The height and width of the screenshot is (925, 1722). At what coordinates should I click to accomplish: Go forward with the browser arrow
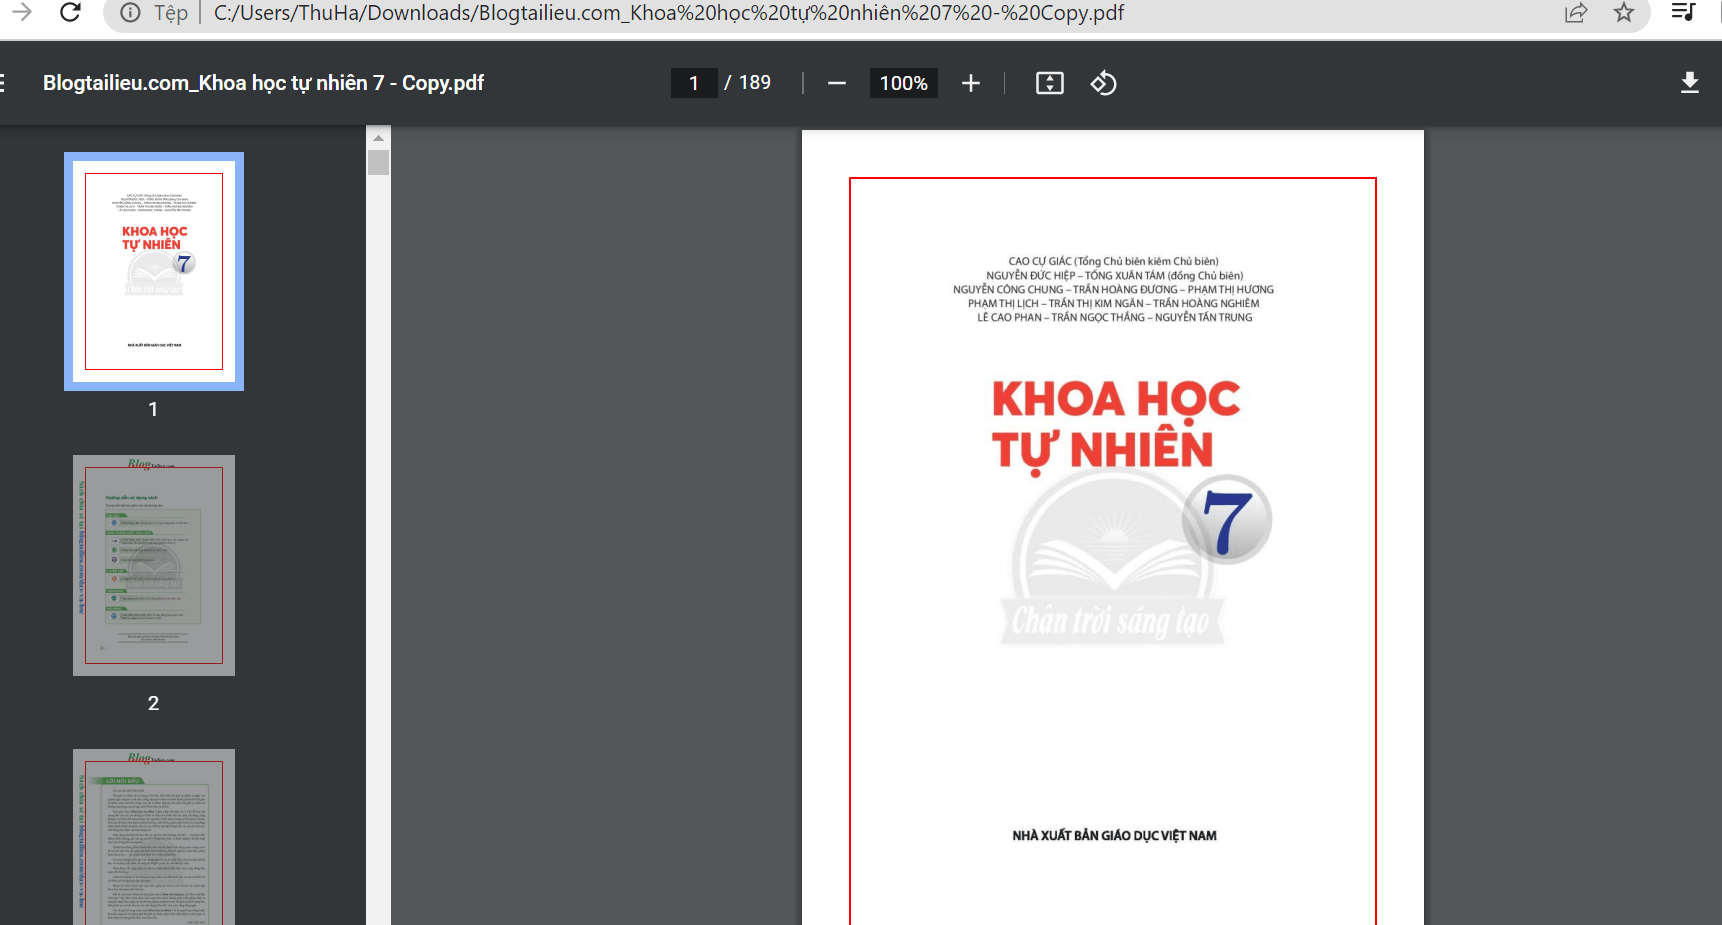tap(21, 12)
